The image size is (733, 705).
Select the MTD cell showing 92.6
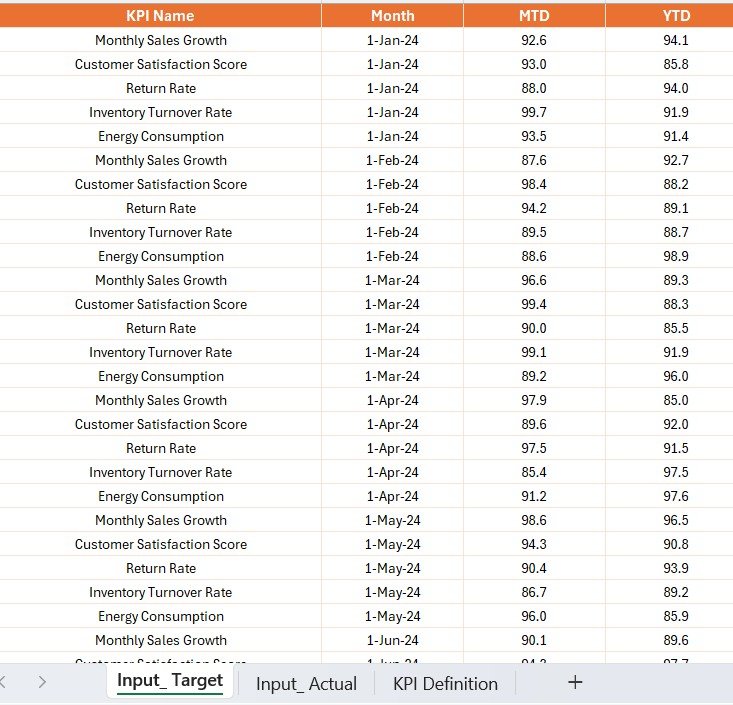point(533,40)
